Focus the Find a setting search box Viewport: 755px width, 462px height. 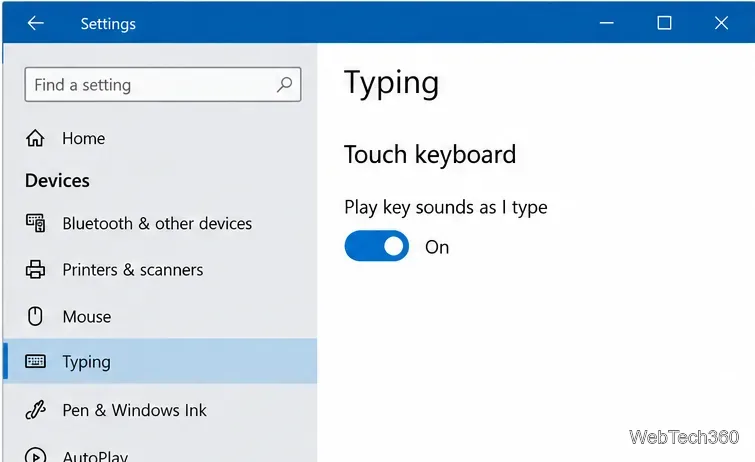tap(163, 84)
